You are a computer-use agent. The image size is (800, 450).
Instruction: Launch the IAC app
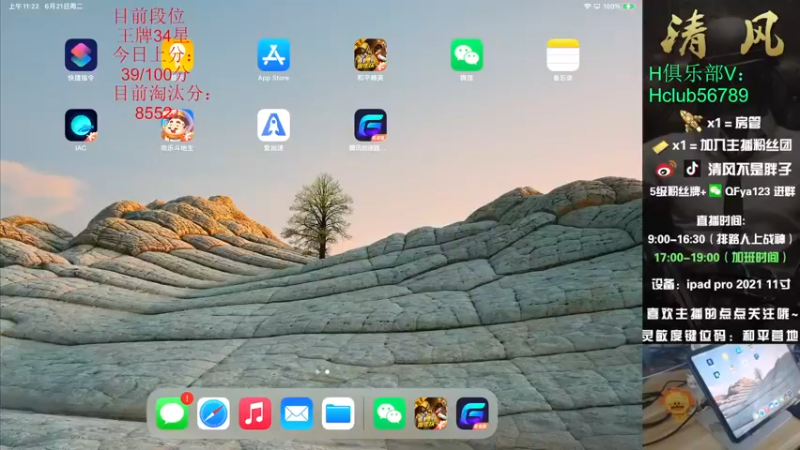click(x=81, y=125)
